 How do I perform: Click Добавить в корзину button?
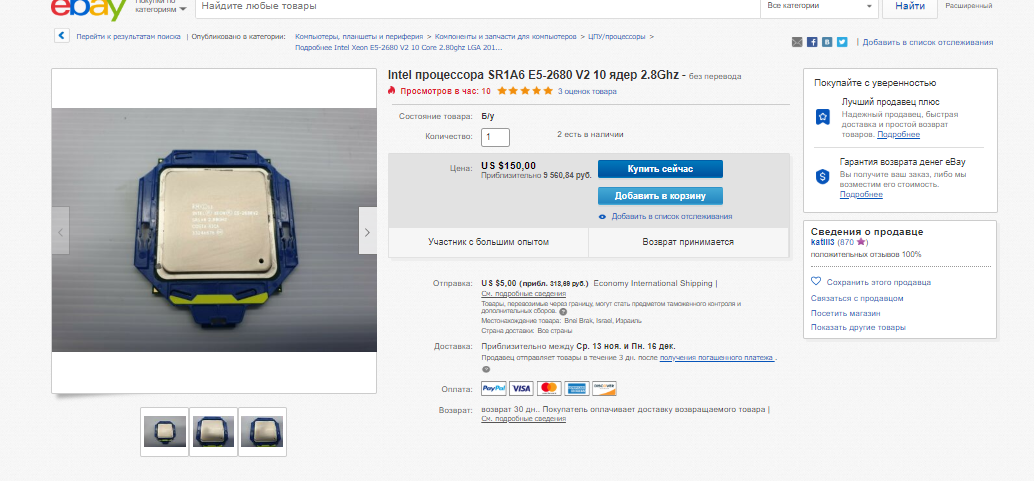(x=660, y=196)
